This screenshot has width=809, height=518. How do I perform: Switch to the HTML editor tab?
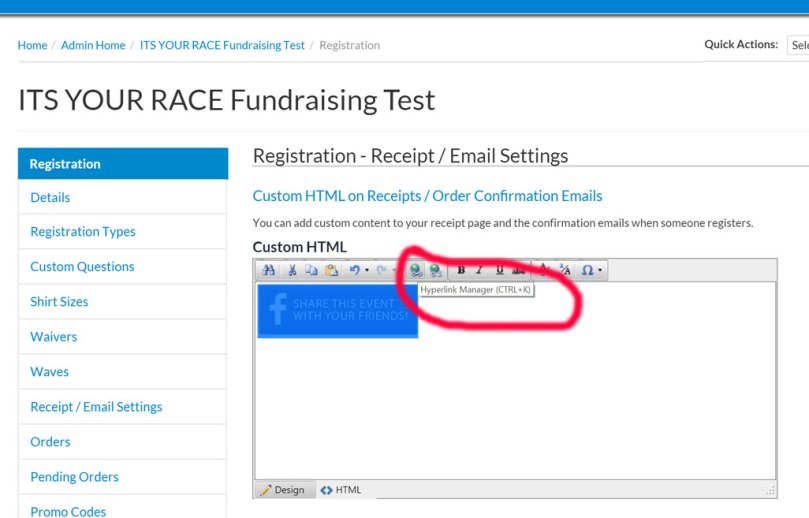click(342, 490)
